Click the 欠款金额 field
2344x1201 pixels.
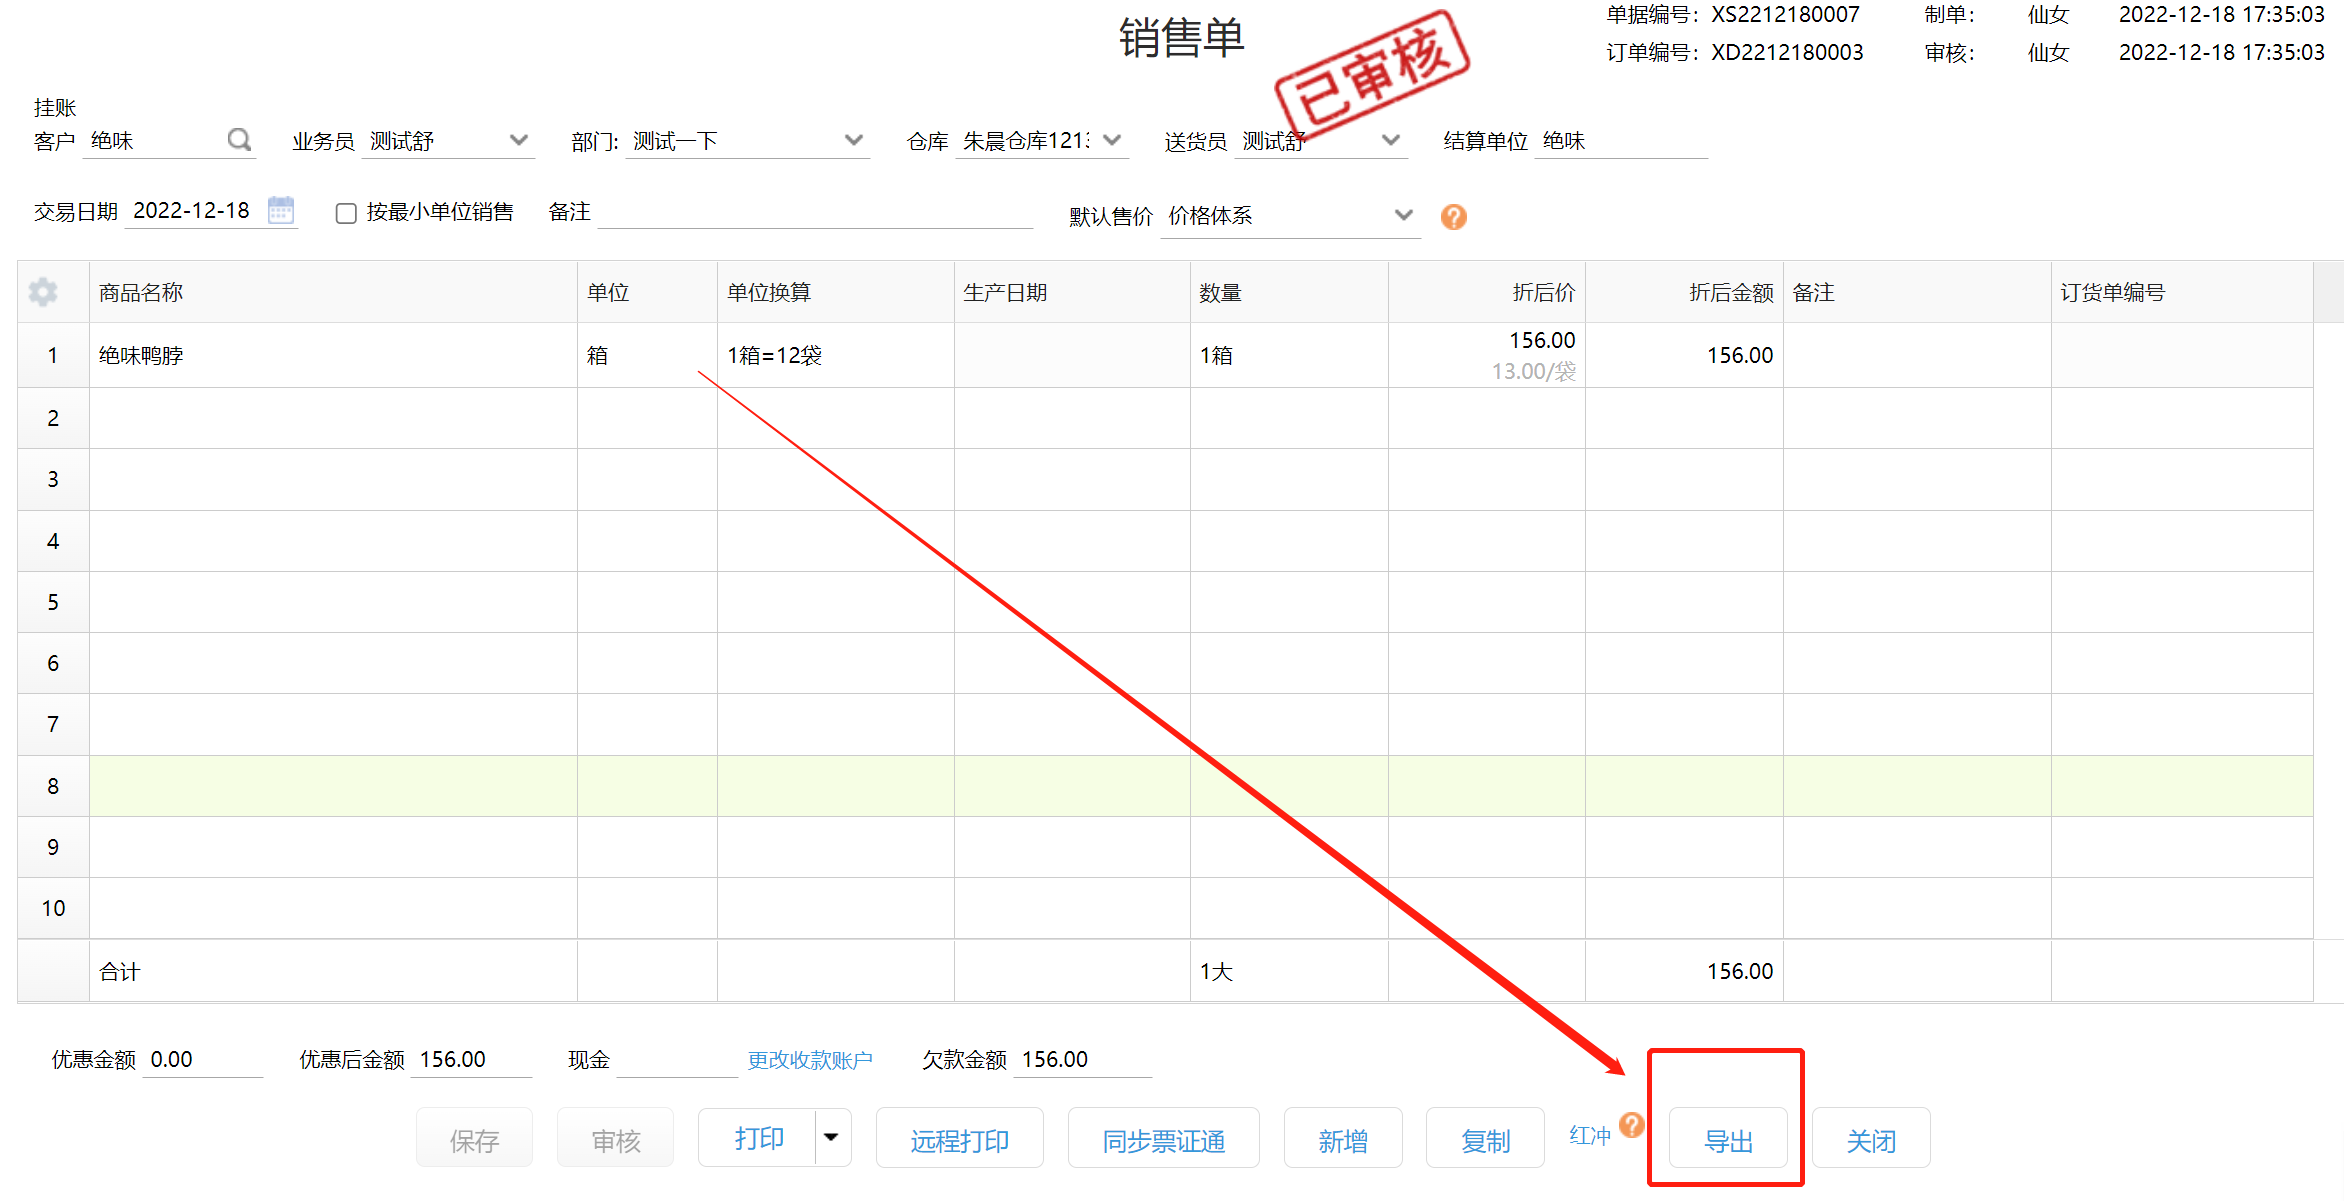tap(1083, 1059)
